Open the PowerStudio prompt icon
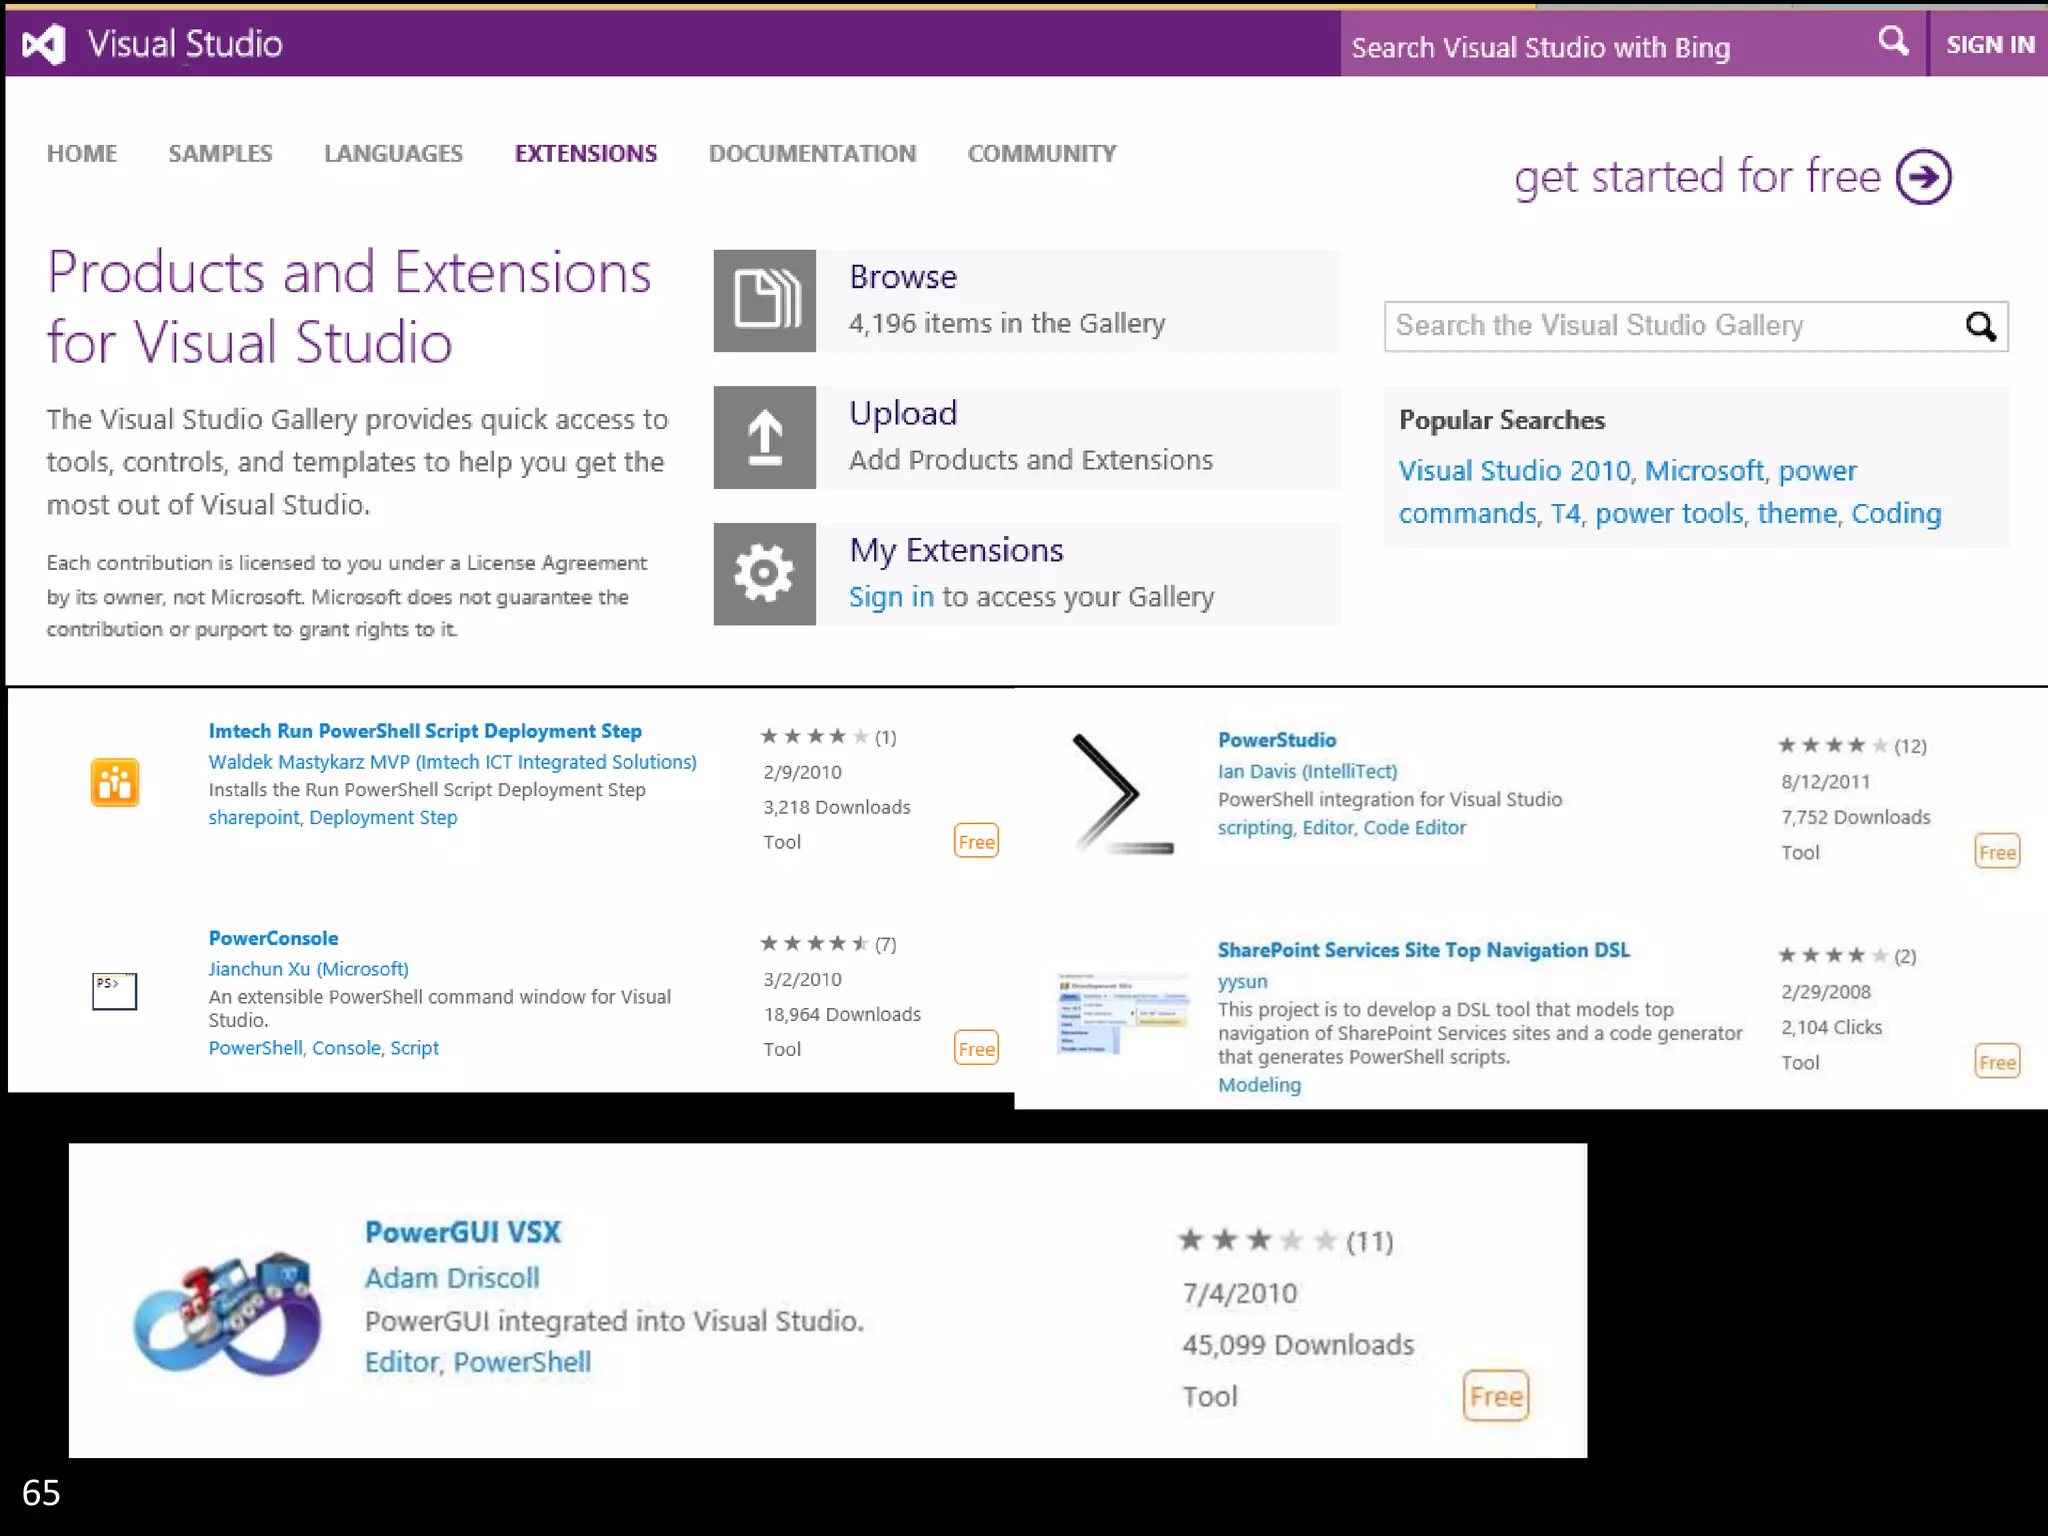The image size is (2048, 1536). point(1122,795)
